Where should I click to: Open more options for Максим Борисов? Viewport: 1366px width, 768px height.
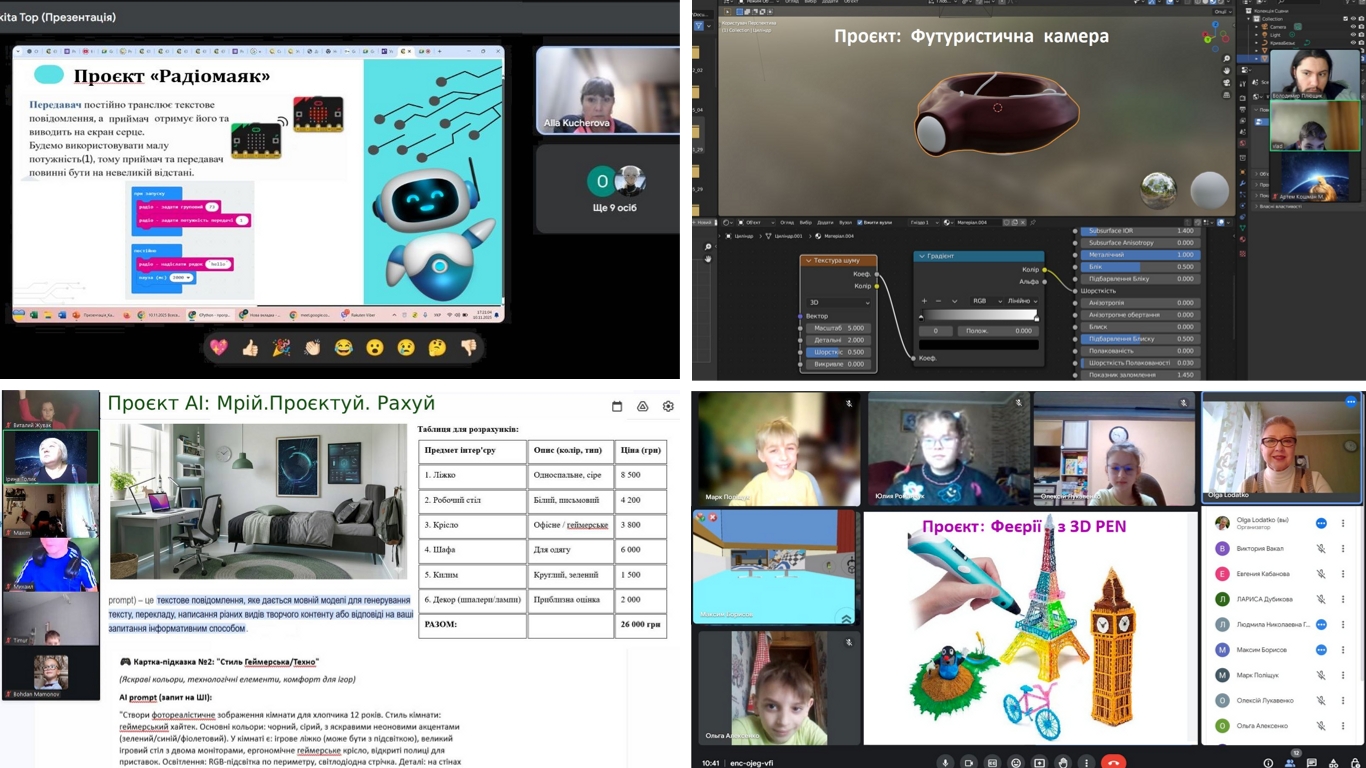click(1343, 650)
